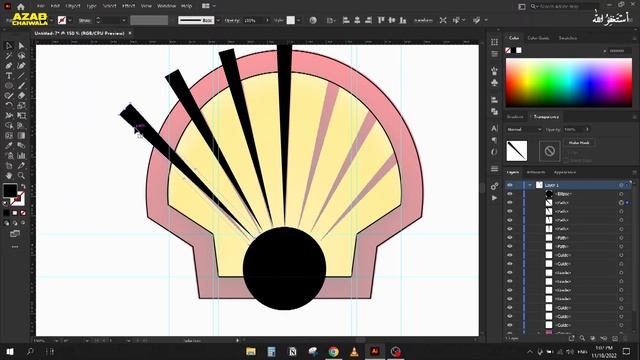Hide the currently selected Path sublayer eye
The width and height of the screenshot is (640, 360).
[x=509, y=202]
